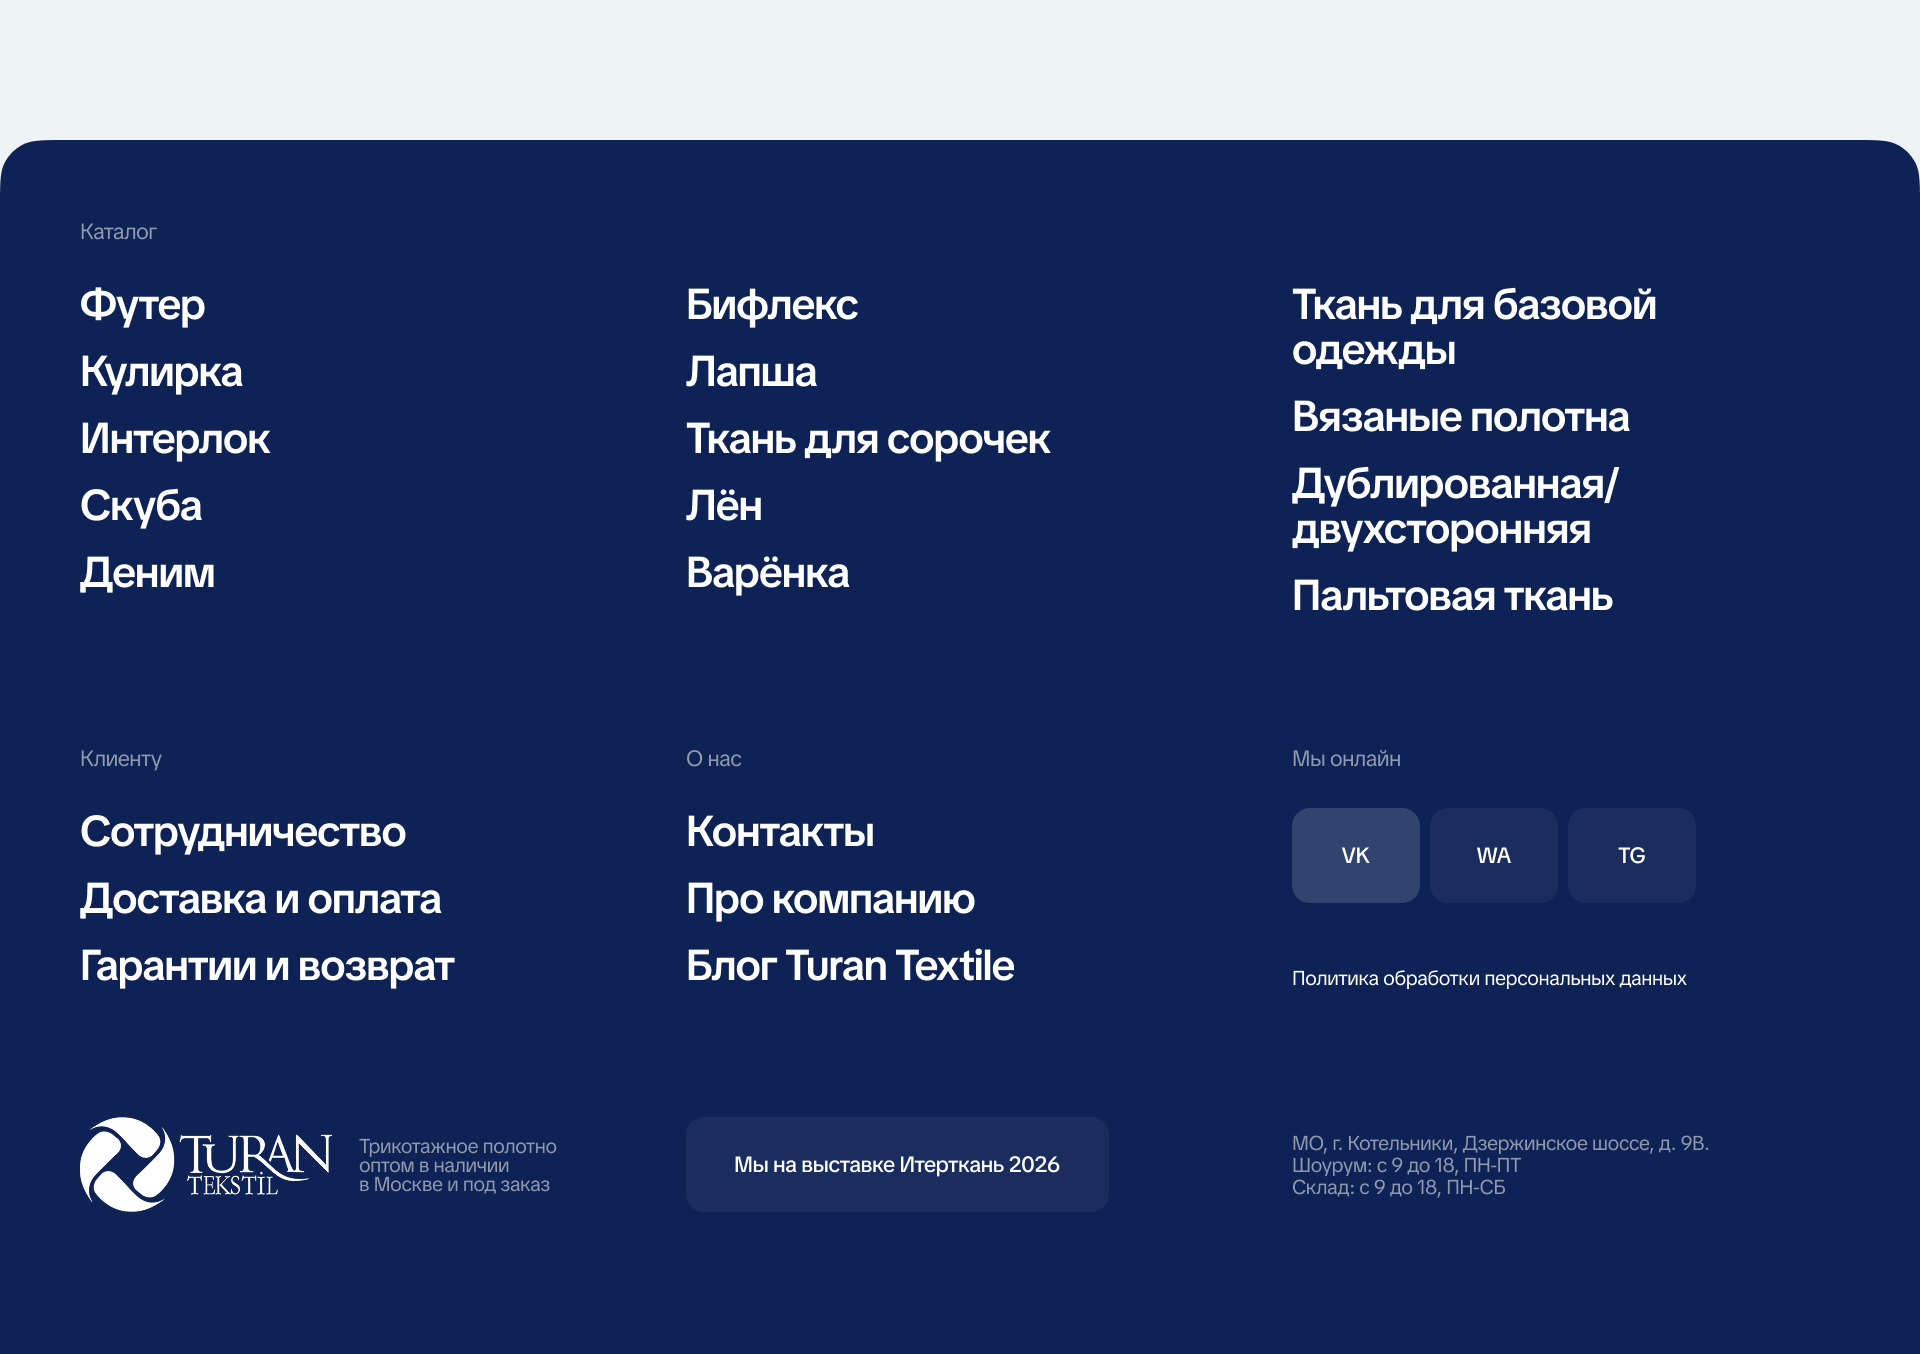Open the Интерлок fabric page
1920x1354 pixels.
coord(175,439)
